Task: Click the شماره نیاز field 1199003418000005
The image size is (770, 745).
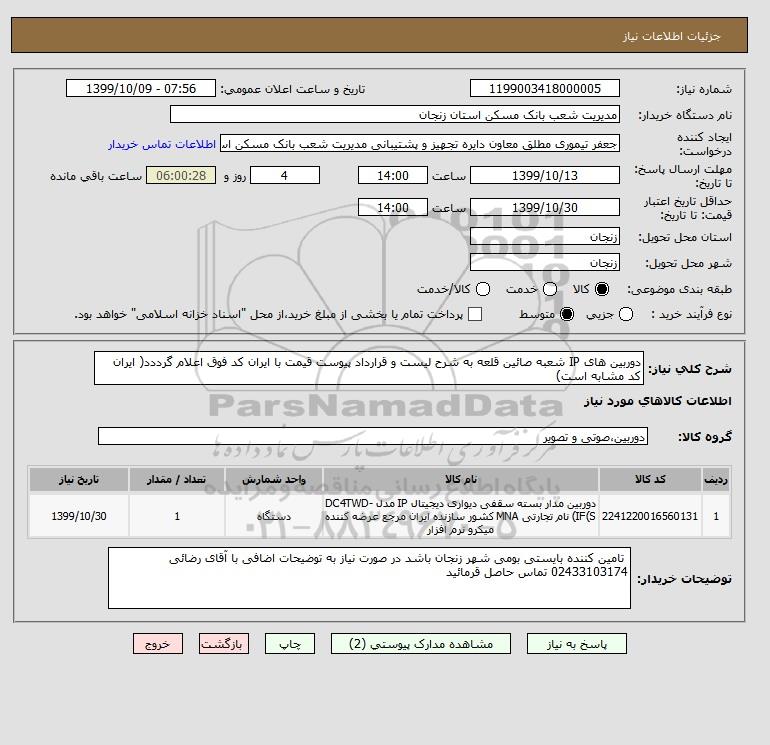Action: click(545, 88)
